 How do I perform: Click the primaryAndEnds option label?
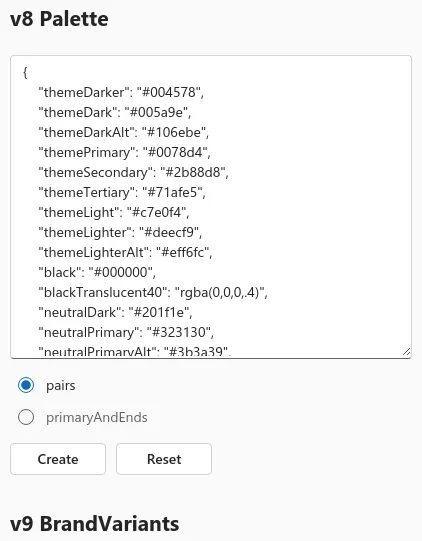point(97,417)
